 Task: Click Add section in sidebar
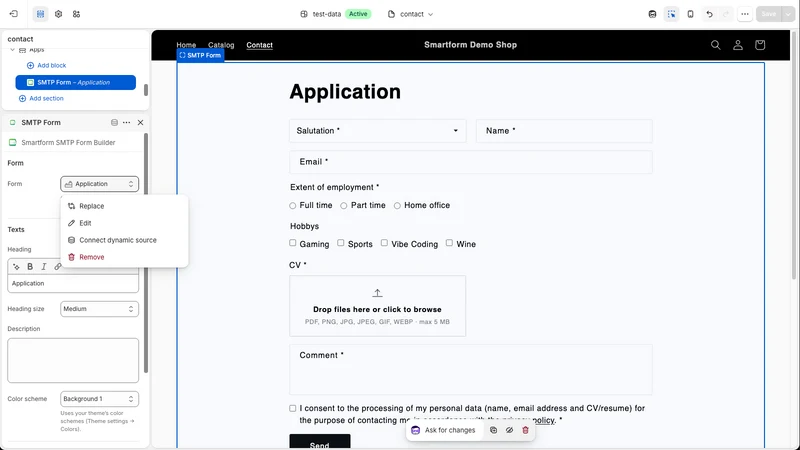point(41,98)
